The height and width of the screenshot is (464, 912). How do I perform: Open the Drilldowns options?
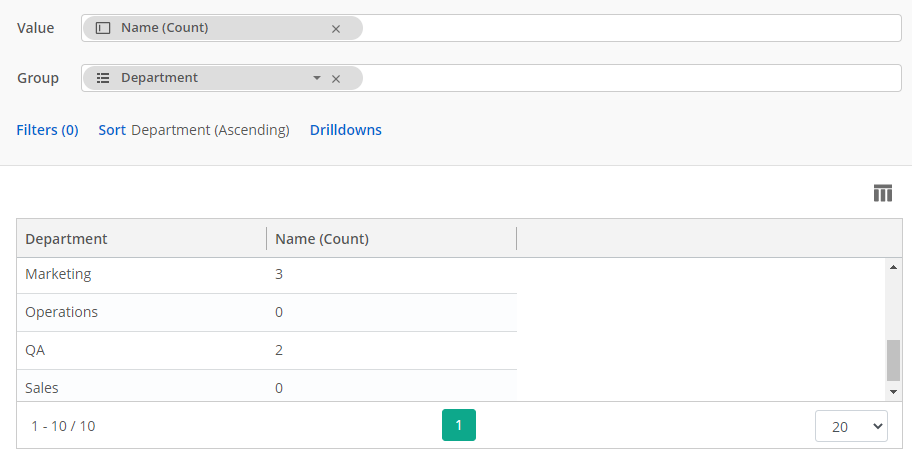pyautogui.click(x=345, y=130)
